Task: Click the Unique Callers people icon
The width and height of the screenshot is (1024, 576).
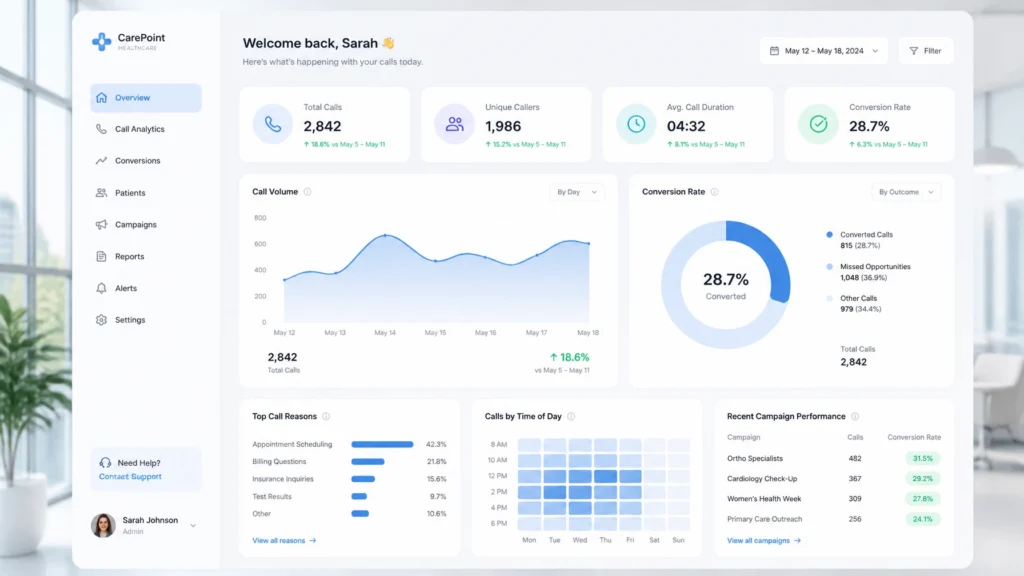Action: 455,124
